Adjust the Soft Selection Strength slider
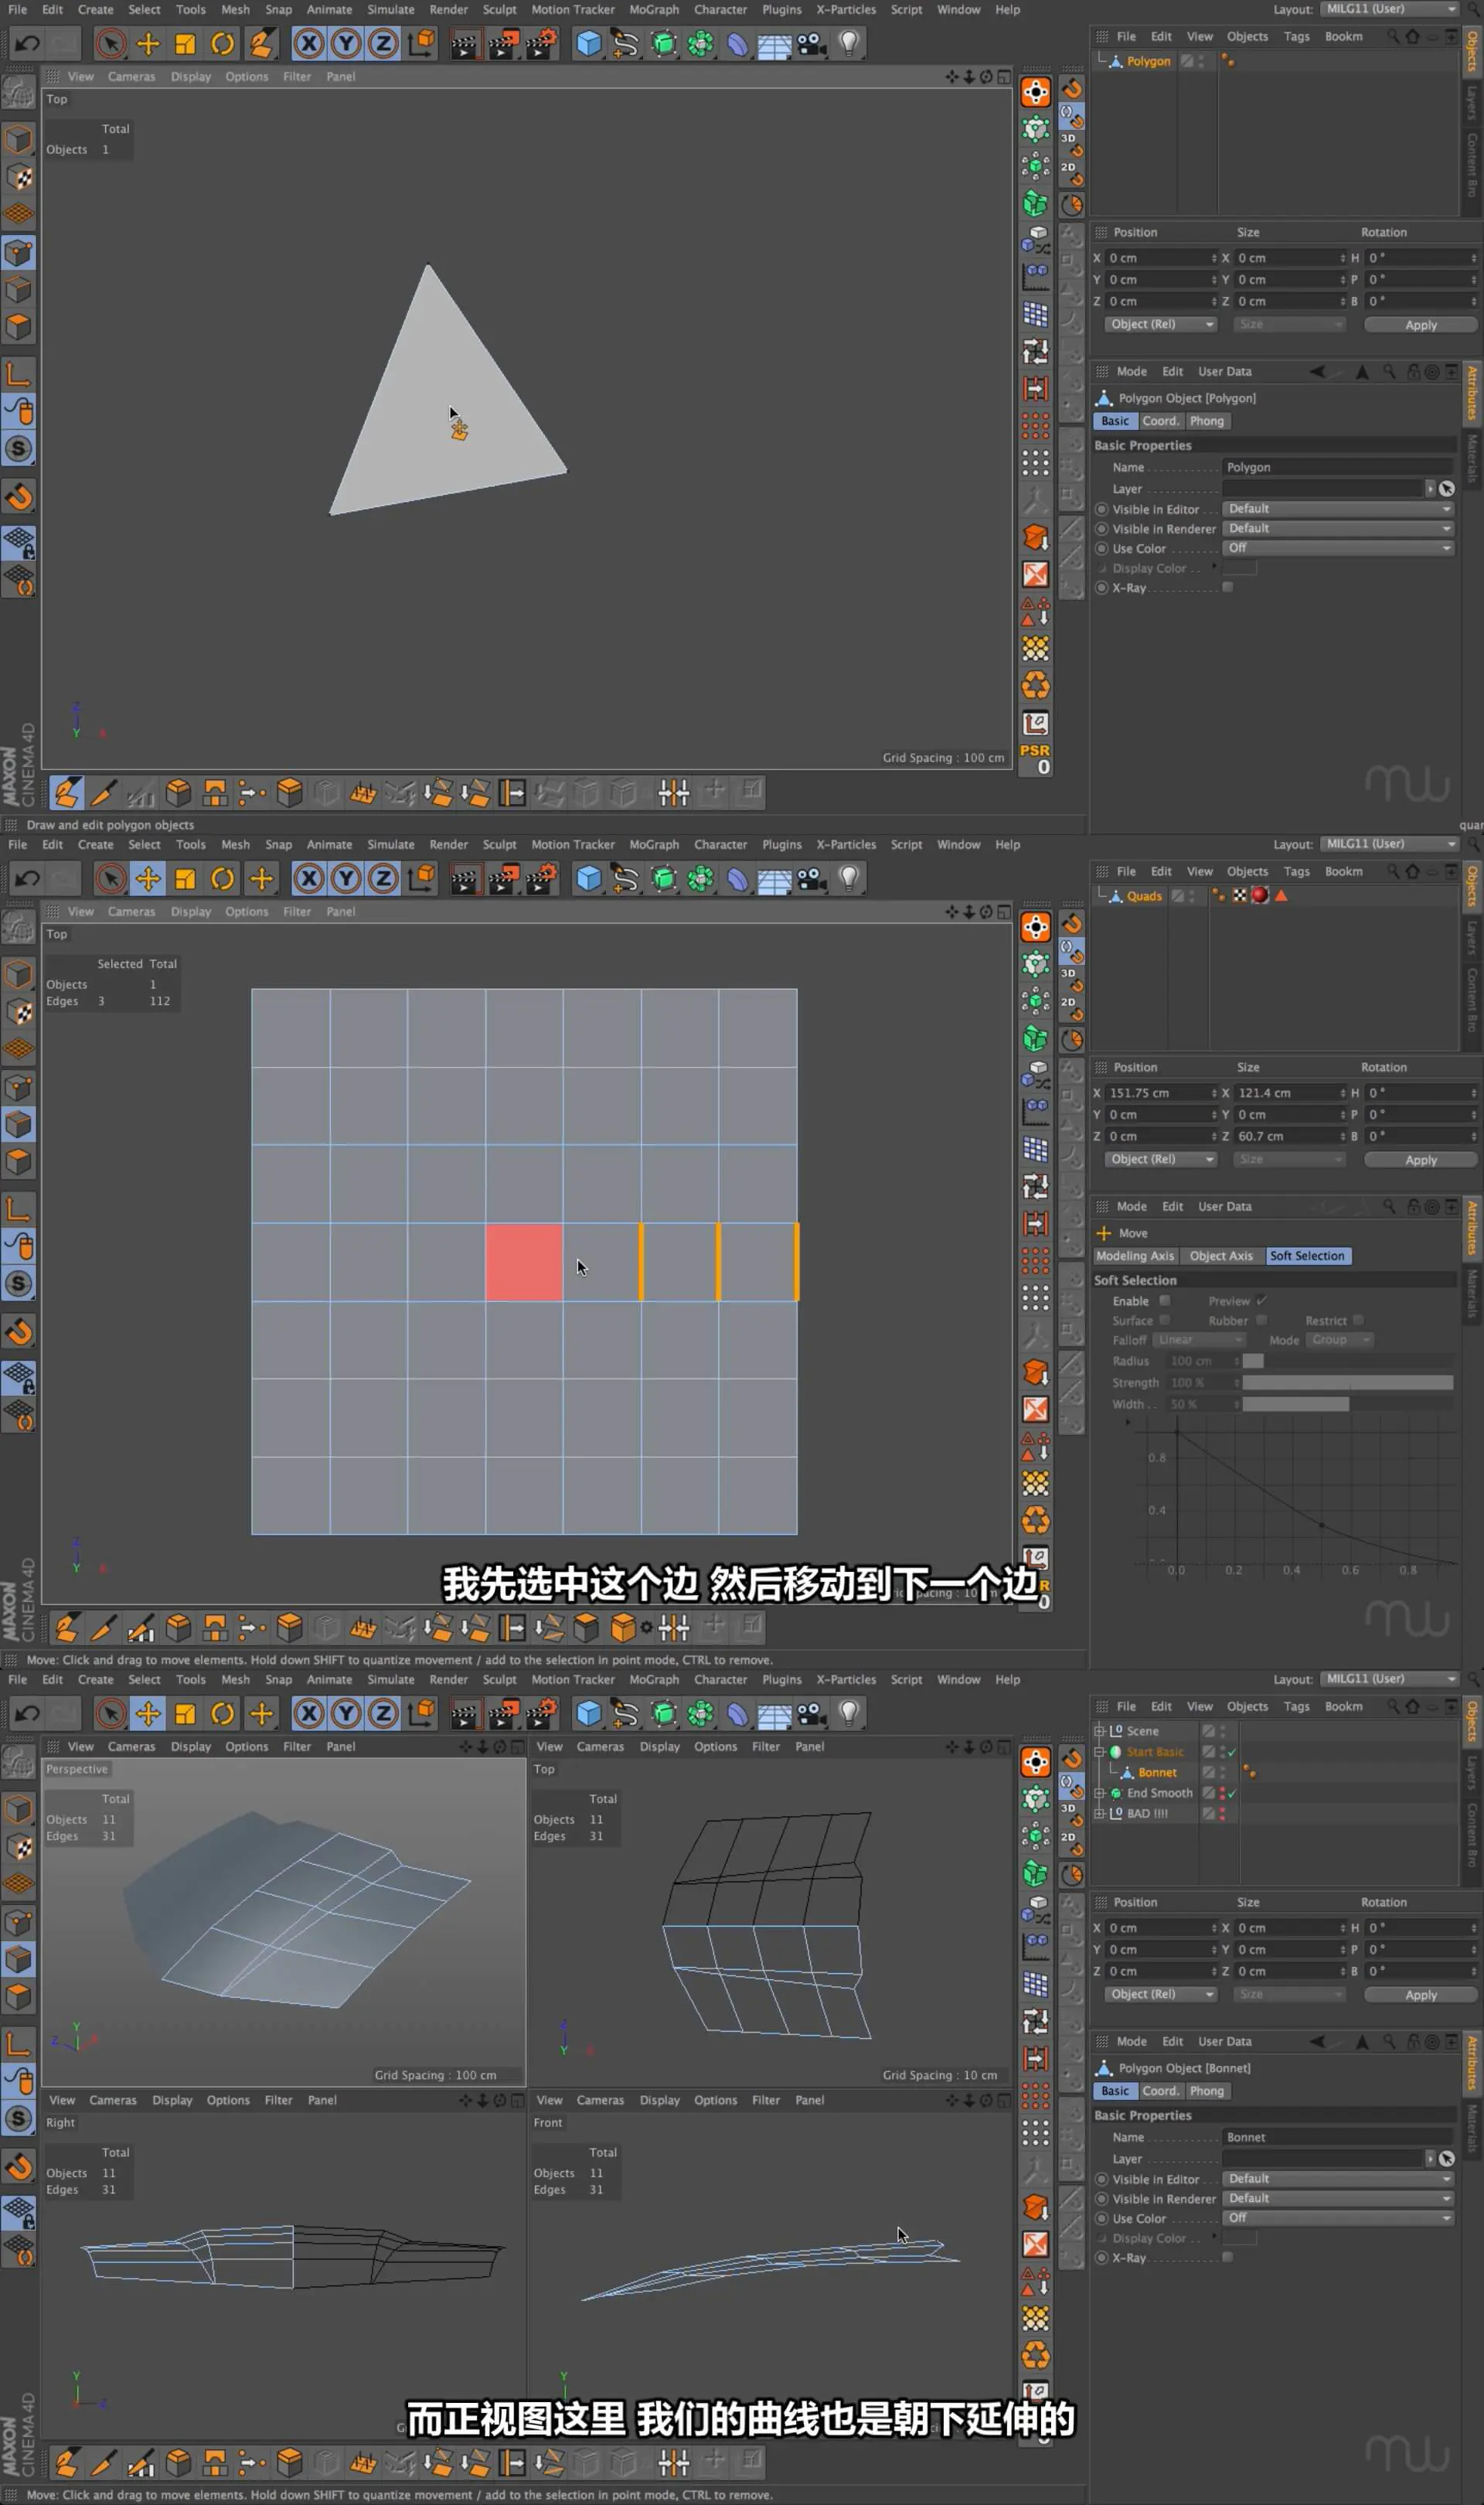The width and height of the screenshot is (1484, 2505). click(1347, 1382)
